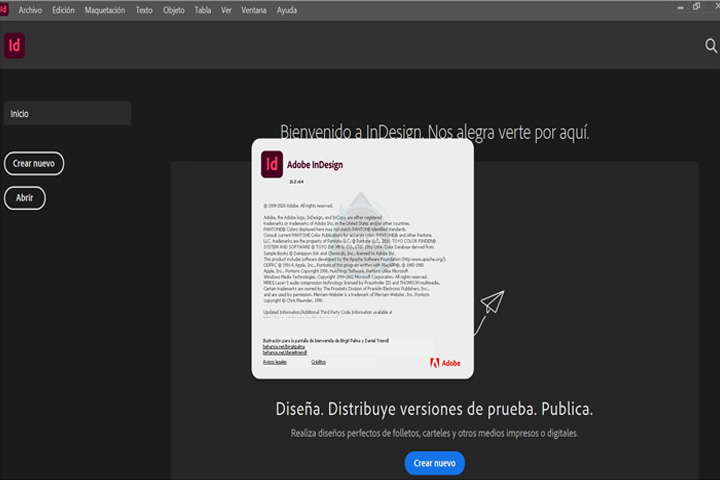
Task: Click the Adobe logo in About dialog
Action: pos(445,363)
